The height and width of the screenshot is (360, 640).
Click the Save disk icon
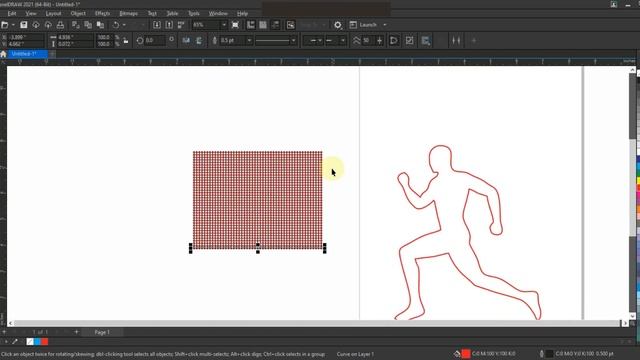(24, 25)
